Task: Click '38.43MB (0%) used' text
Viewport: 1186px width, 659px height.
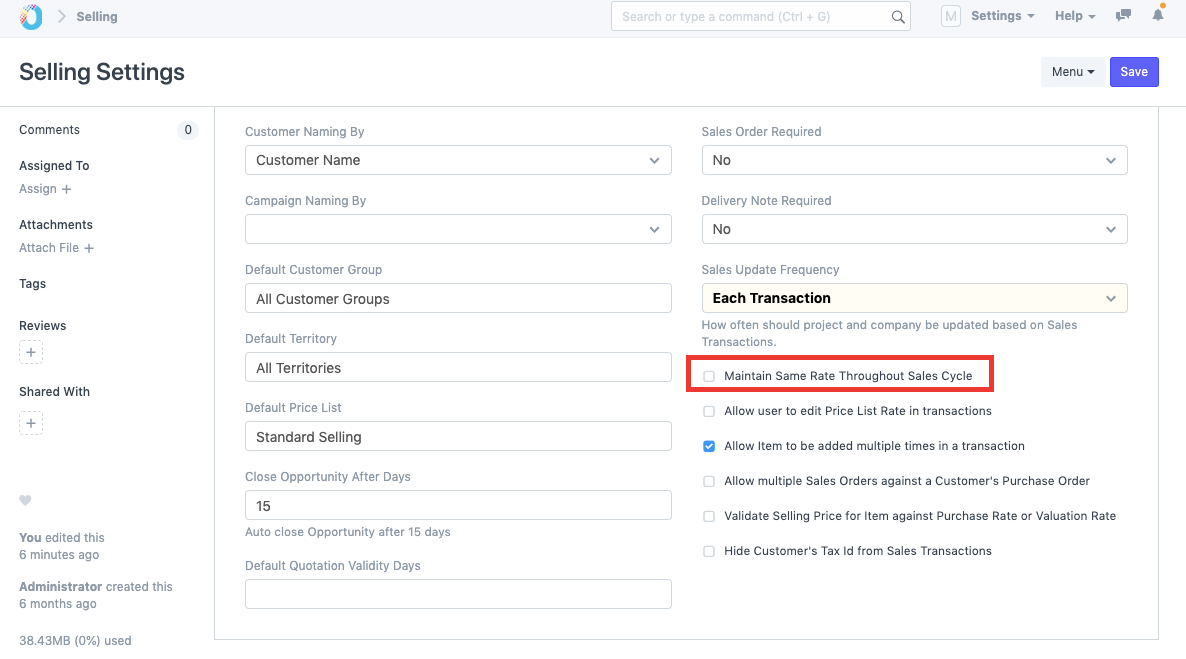Action: click(x=75, y=641)
